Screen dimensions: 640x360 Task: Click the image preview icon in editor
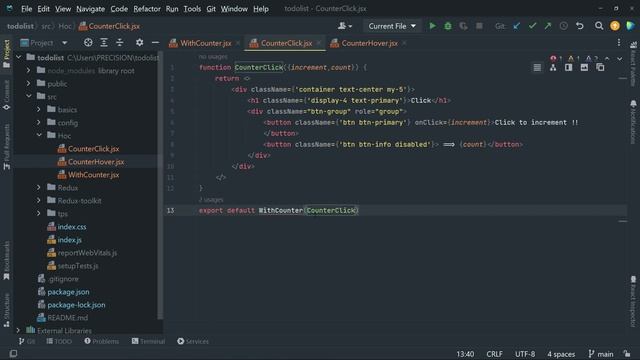tap(584, 68)
